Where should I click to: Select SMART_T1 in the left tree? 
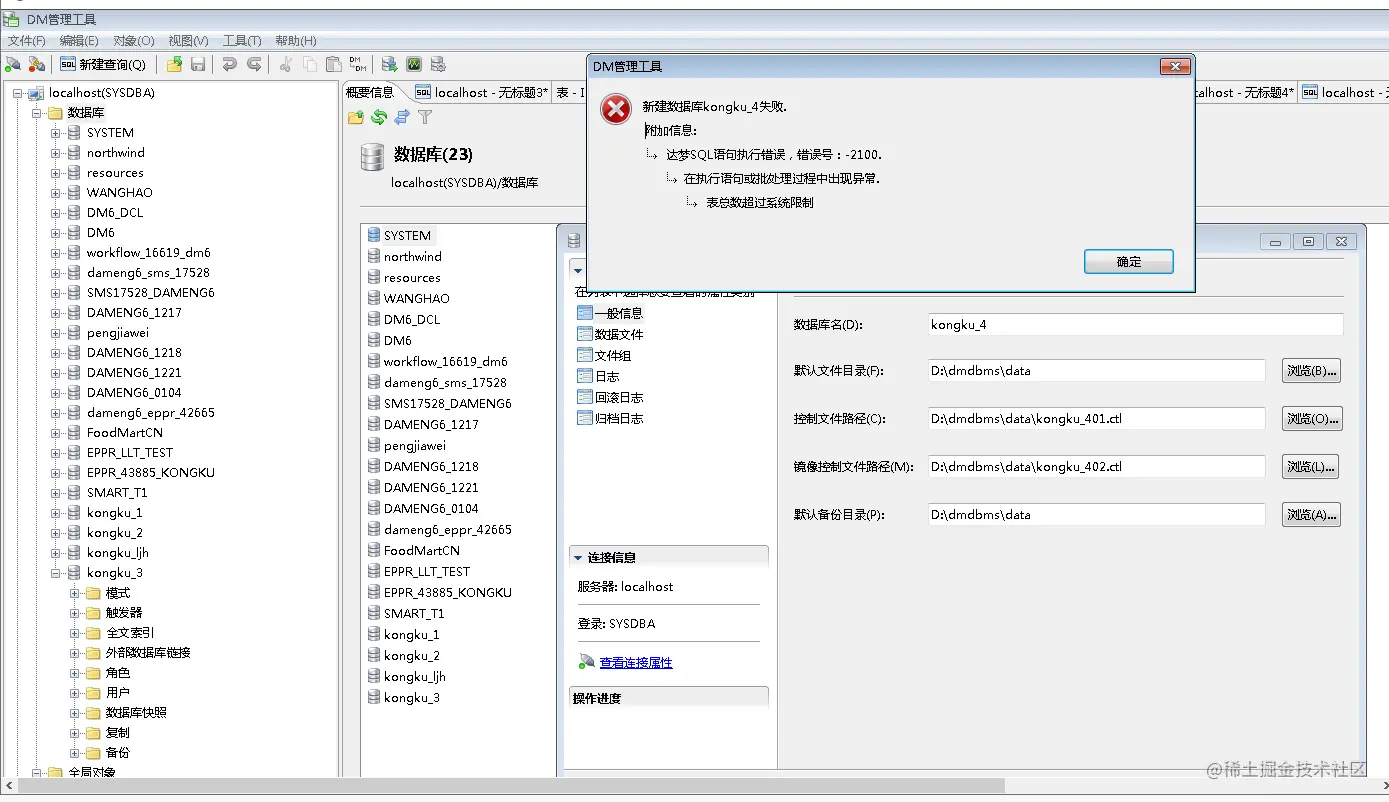point(117,493)
